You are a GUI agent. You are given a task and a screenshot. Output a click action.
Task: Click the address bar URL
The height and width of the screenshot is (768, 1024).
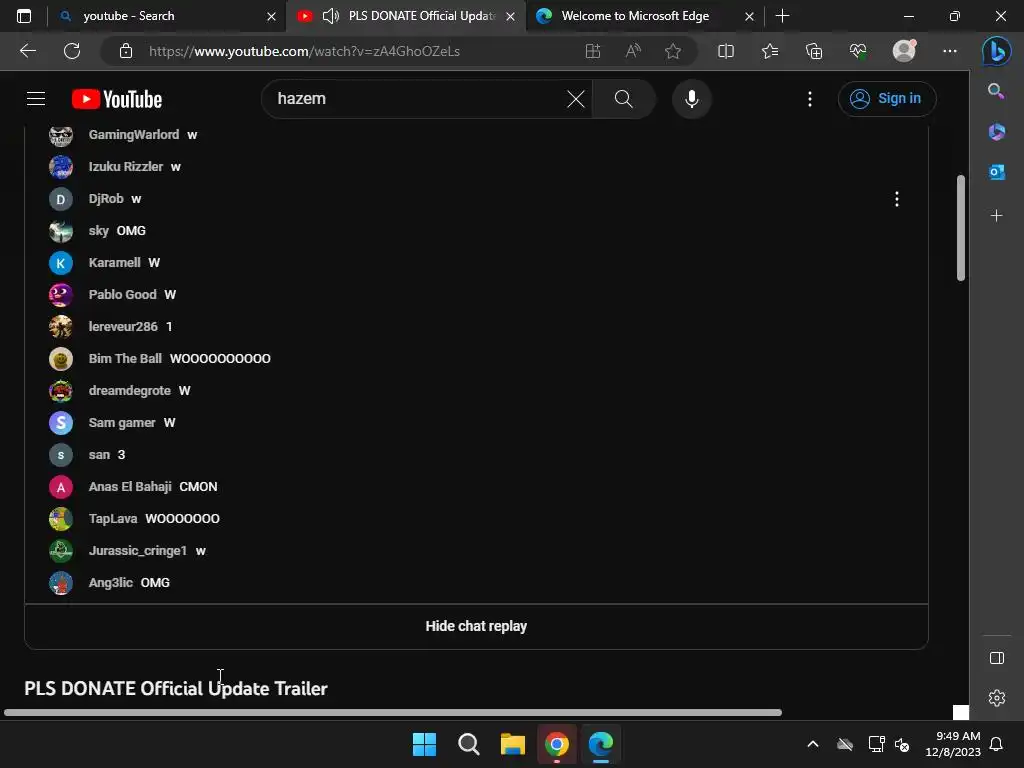click(304, 51)
